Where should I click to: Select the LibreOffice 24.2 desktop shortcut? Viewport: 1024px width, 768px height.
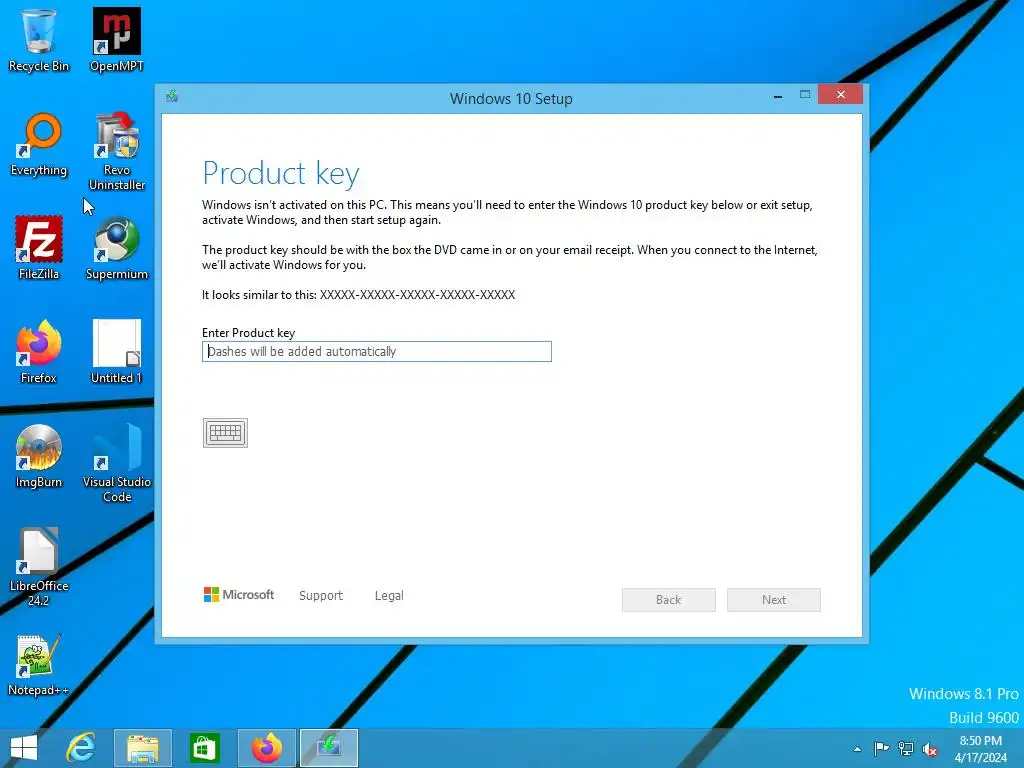(x=39, y=567)
